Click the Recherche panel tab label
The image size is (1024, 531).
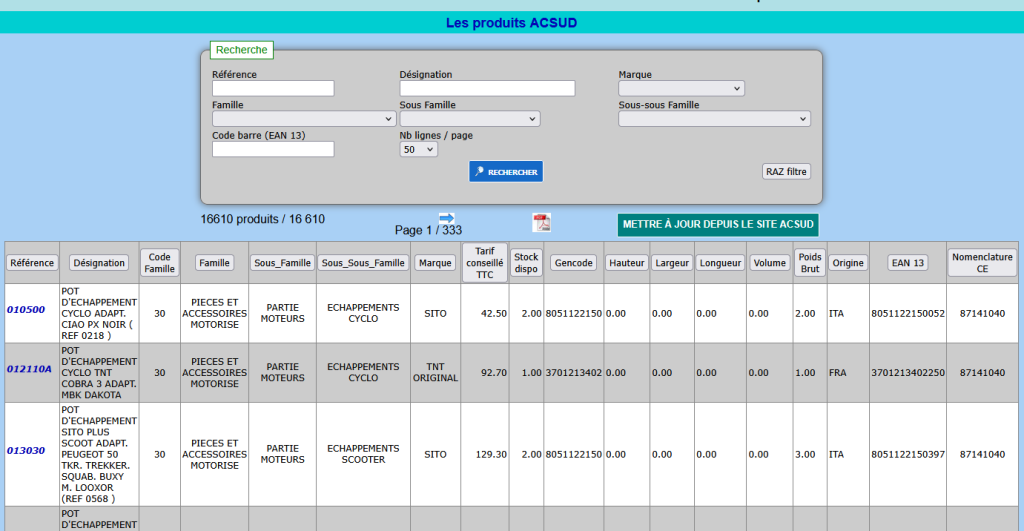pos(241,50)
